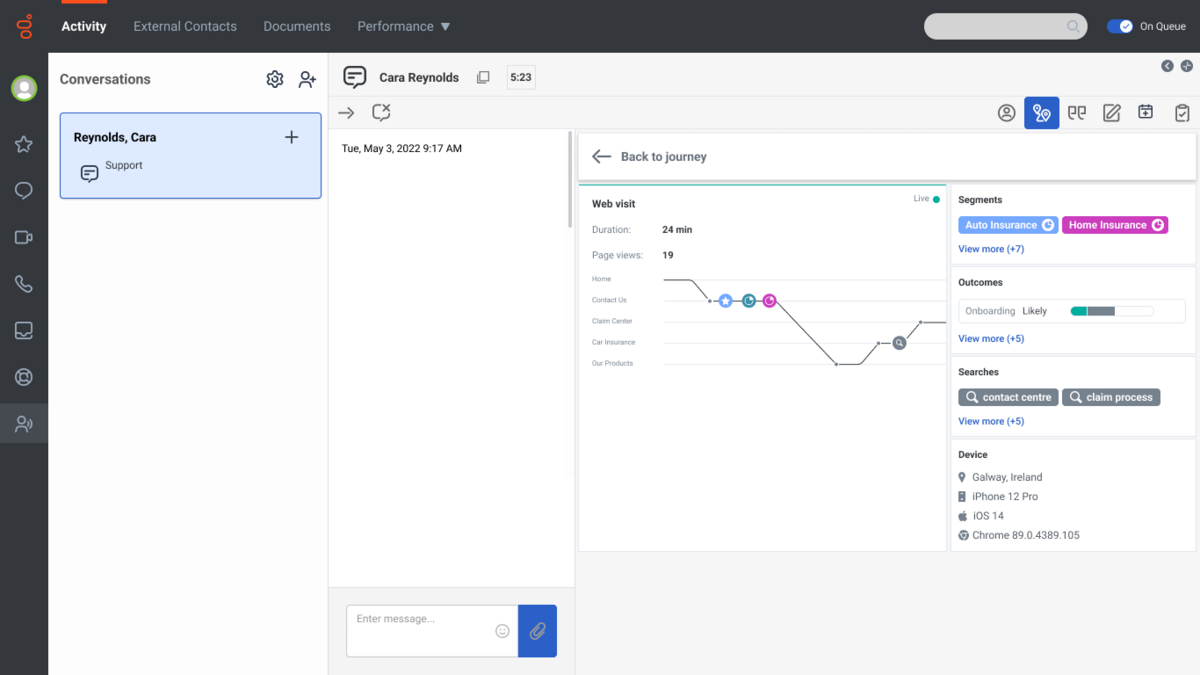
Task: Click transfer arrow icon
Action: tap(346, 113)
